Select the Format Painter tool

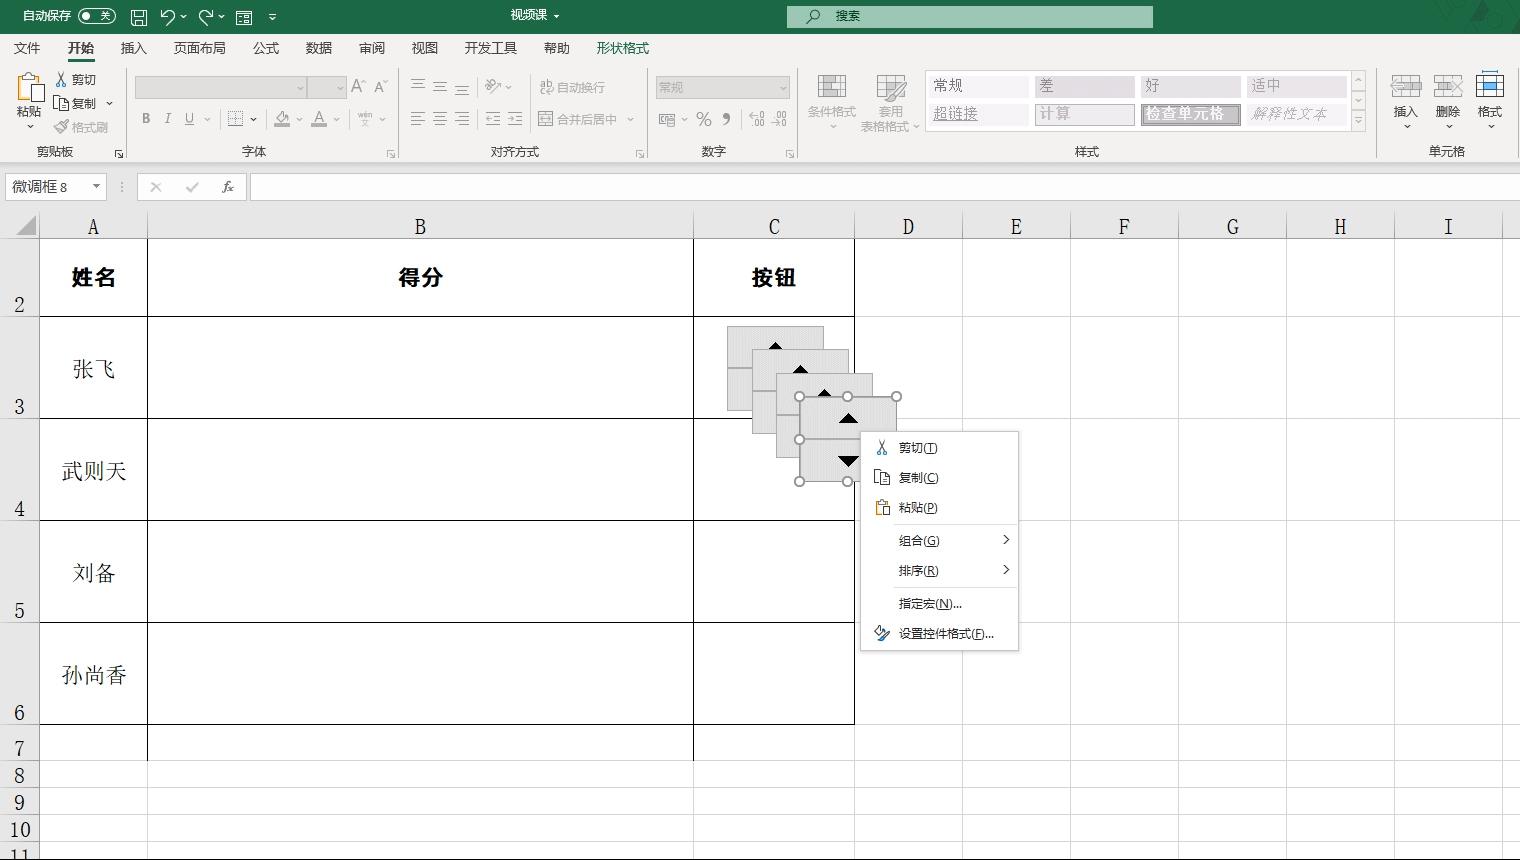pos(82,127)
